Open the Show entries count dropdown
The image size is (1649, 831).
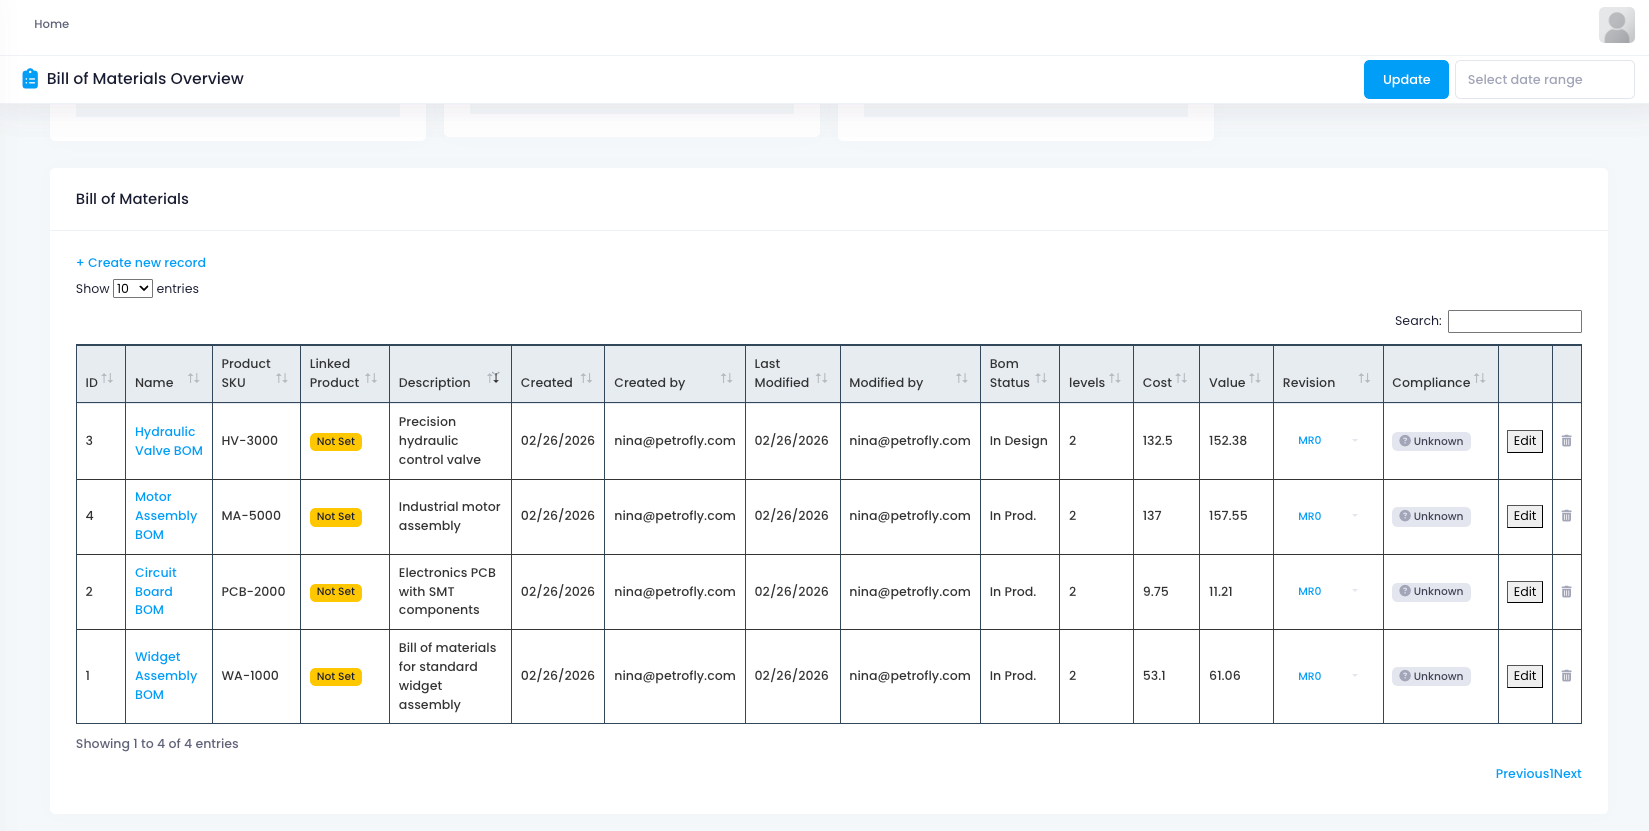[x=132, y=289]
